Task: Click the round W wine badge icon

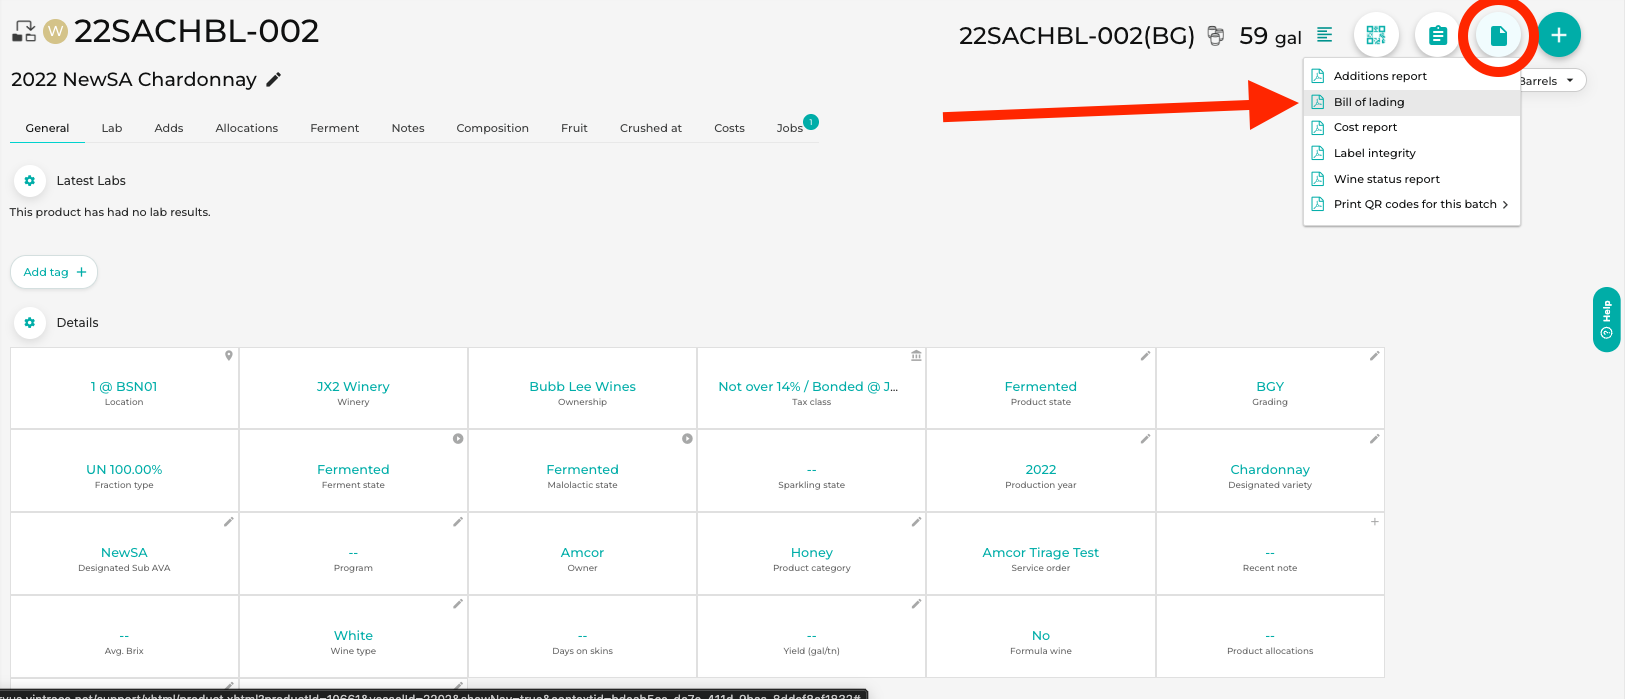Action: coord(56,32)
